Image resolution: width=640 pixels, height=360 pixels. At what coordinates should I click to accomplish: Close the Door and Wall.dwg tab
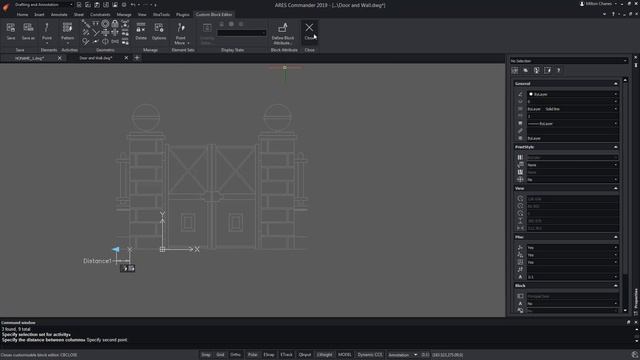click(x=126, y=58)
